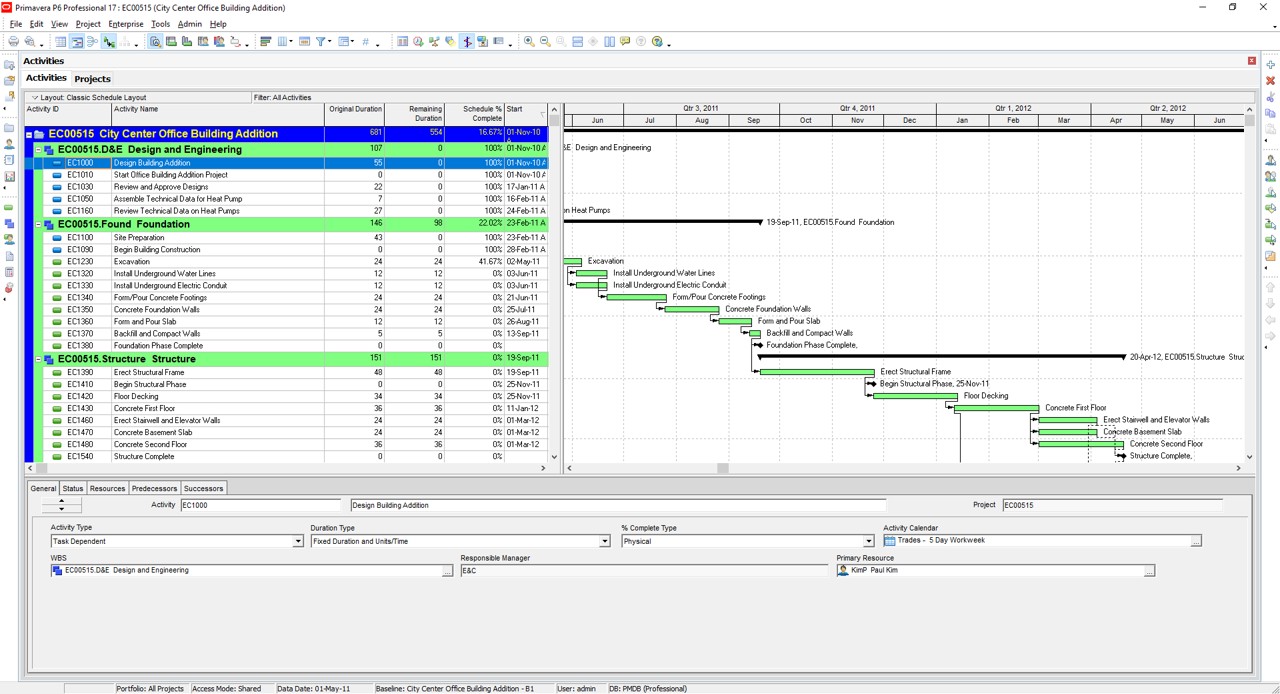The height and width of the screenshot is (694, 1280).
Task: Switch to the Predecessors tab
Action: 154,488
